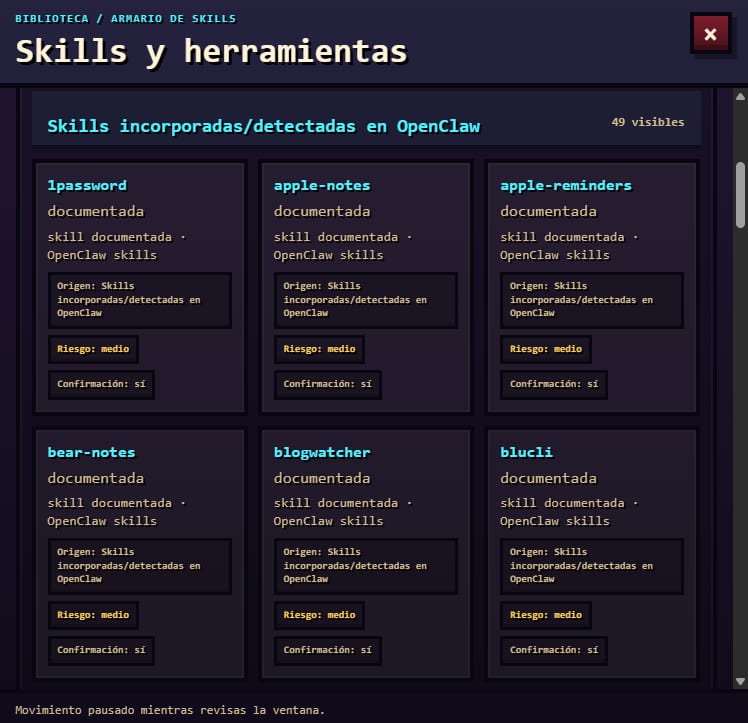Click Riesgo: medio tag on apple-notes
The height and width of the screenshot is (723, 748).
coord(319,349)
